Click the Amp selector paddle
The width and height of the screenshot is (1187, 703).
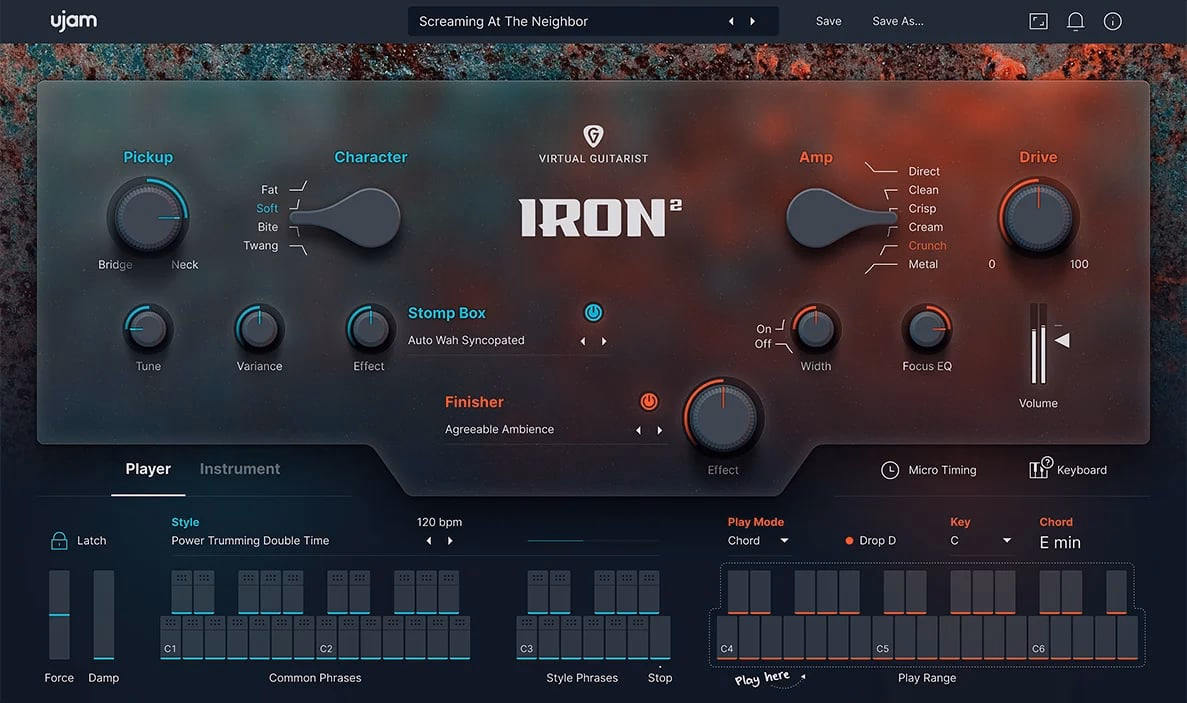coord(840,218)
